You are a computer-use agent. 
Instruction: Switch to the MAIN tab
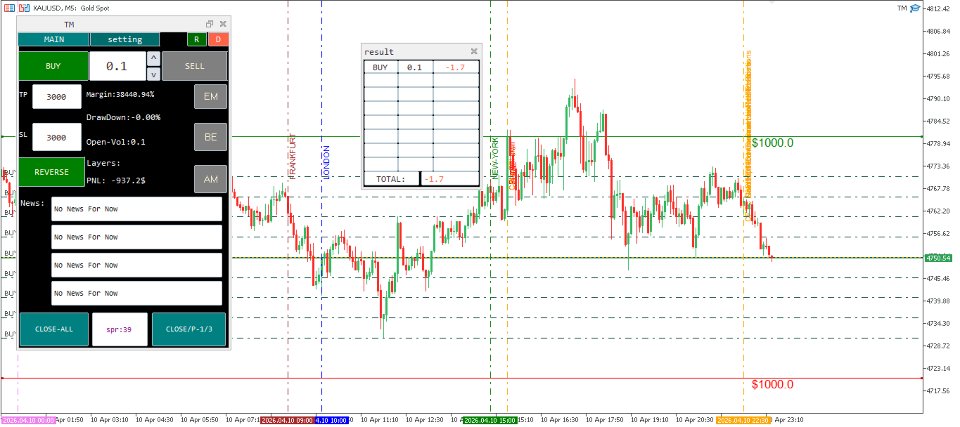coord(53,39)
